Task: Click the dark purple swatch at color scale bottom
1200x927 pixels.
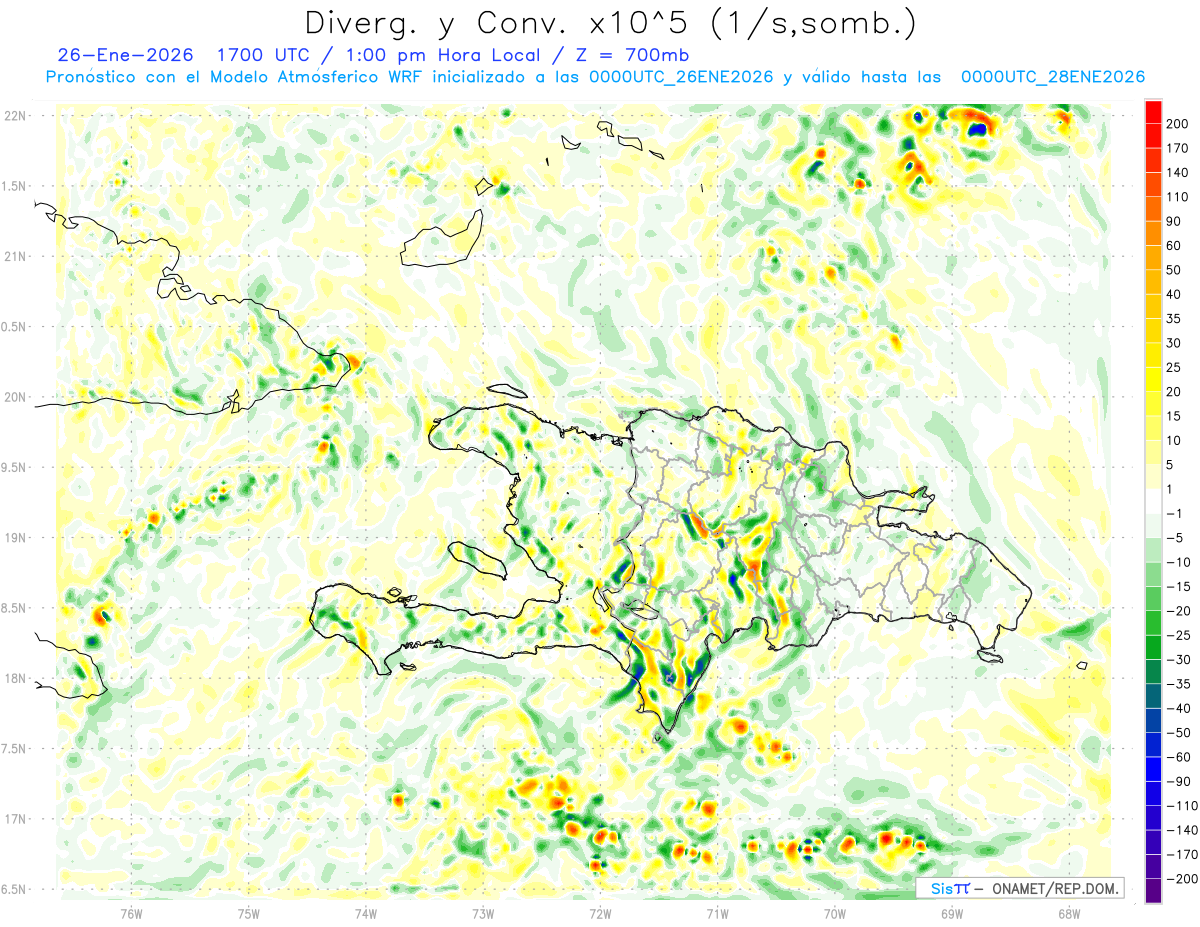Action: point(1153,890)
